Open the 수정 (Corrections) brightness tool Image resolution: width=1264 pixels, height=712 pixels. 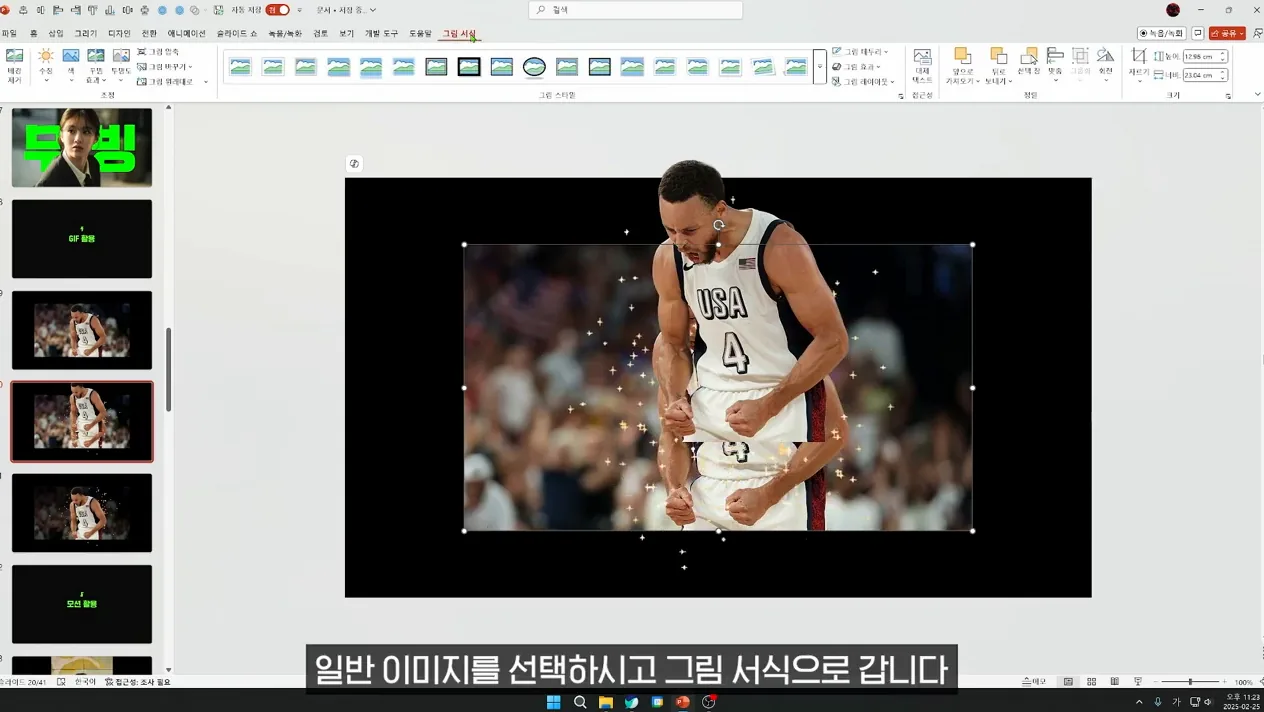(45, 66)
